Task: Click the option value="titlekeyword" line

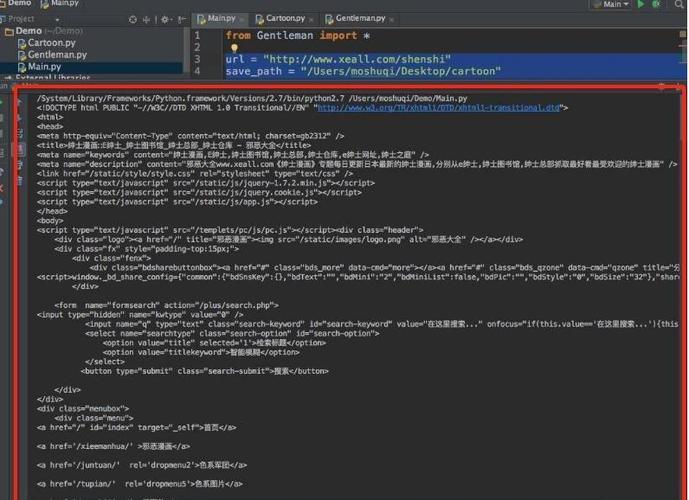Action: [x=201, y=352]
